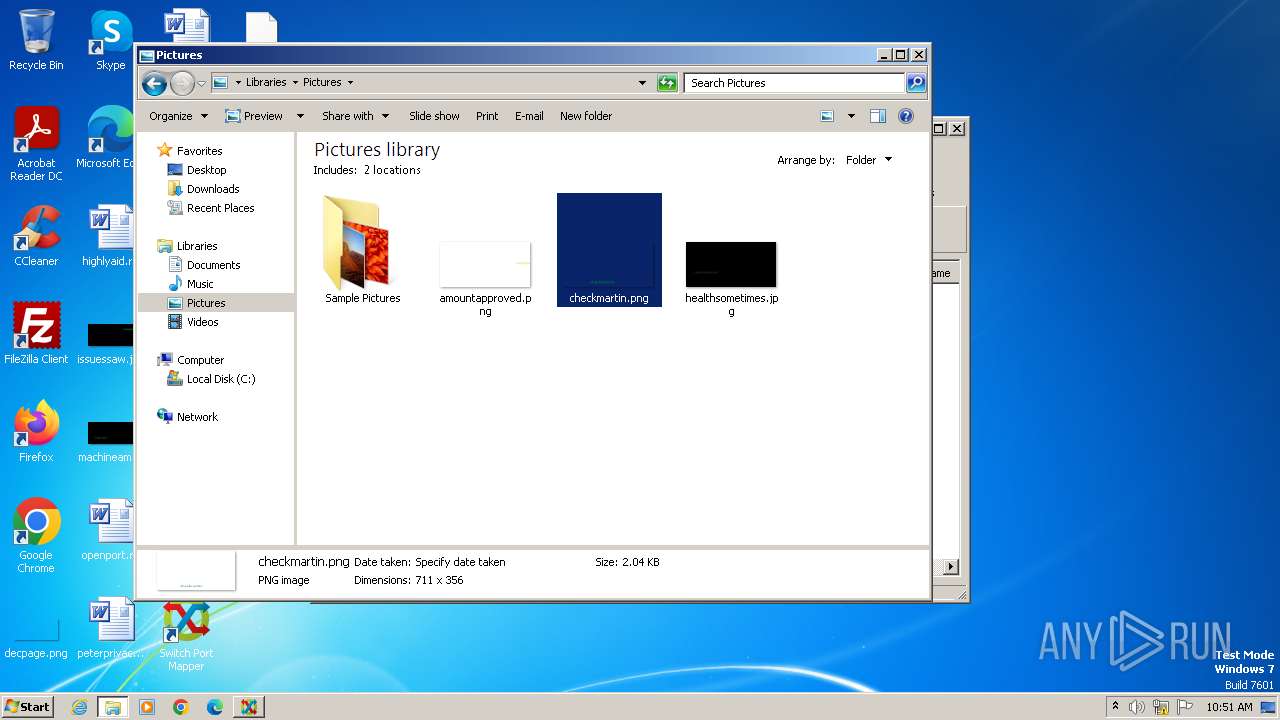
Task: Click background window's scroll right arrow
Action: pos(951,567)
